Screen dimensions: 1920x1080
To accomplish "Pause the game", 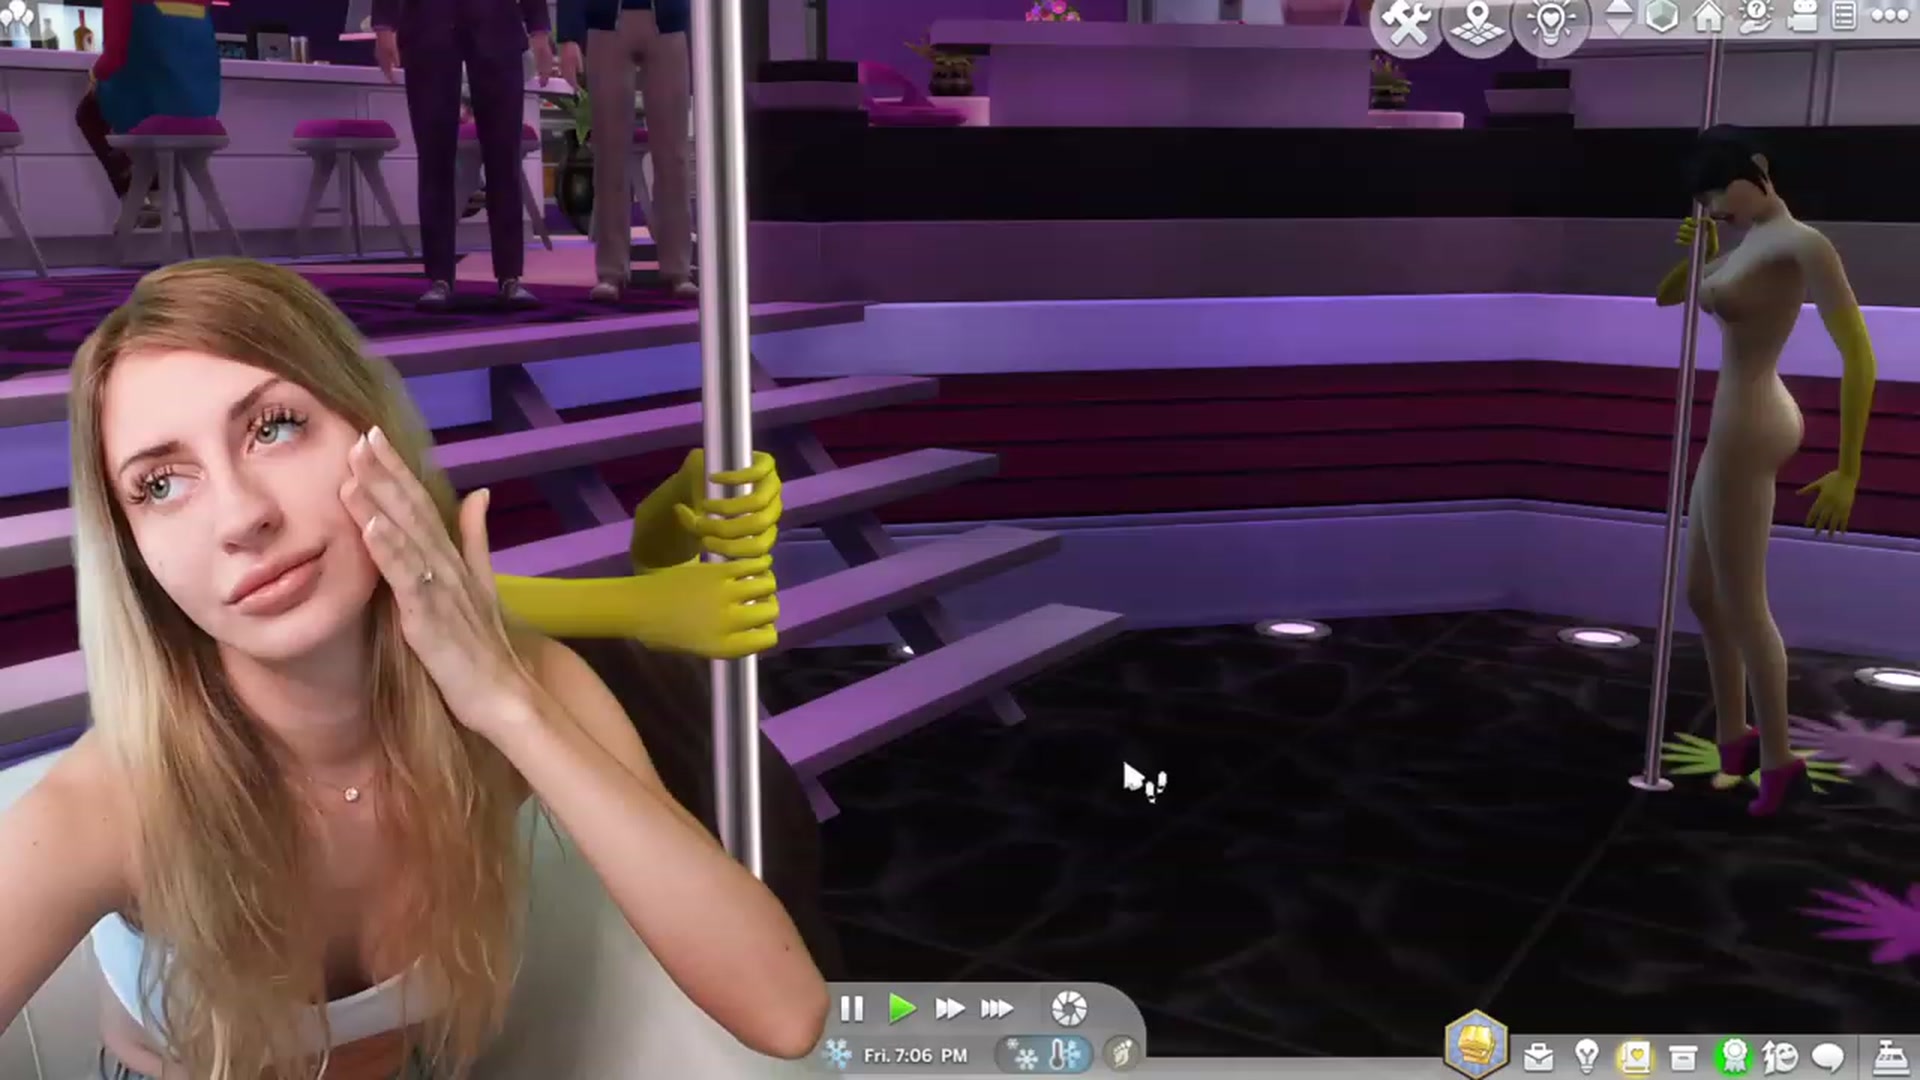I will pos(852,1009).
